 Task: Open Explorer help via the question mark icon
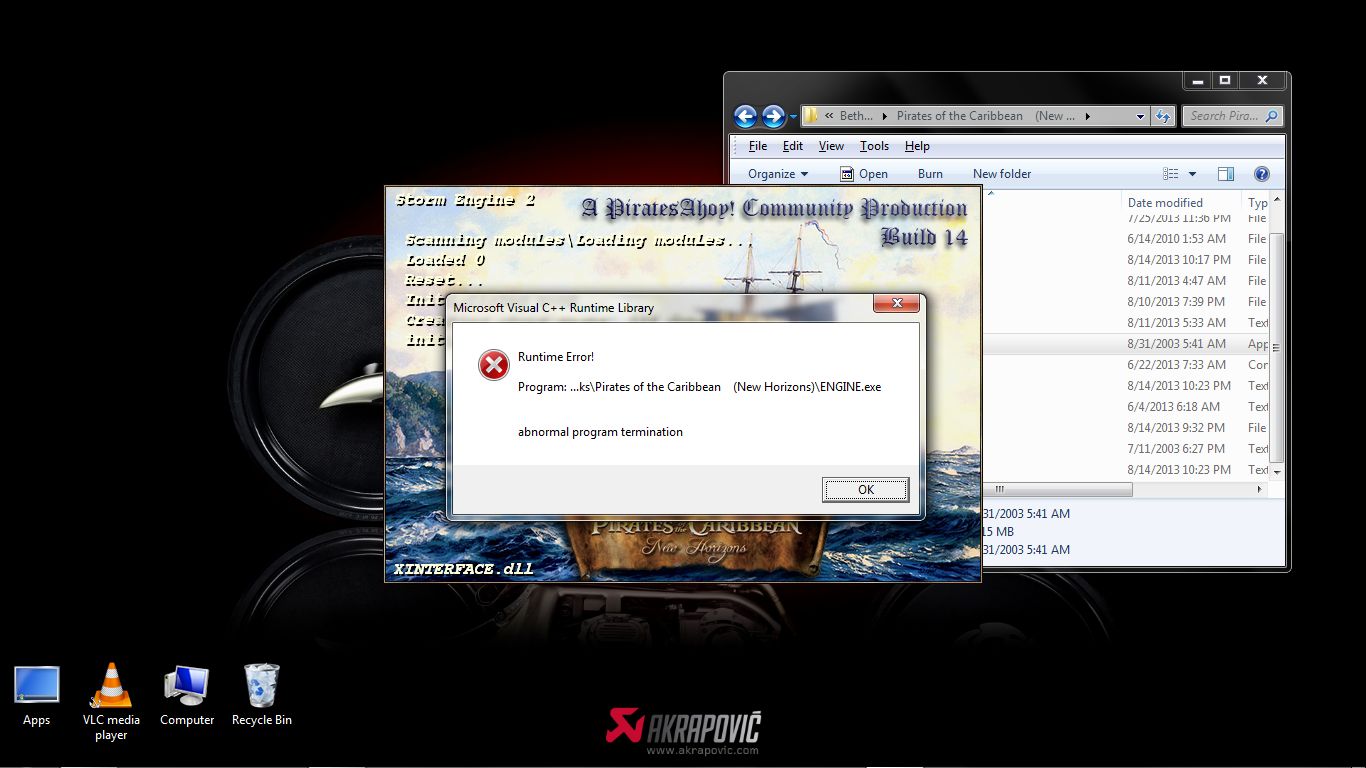click(1262, 174)
